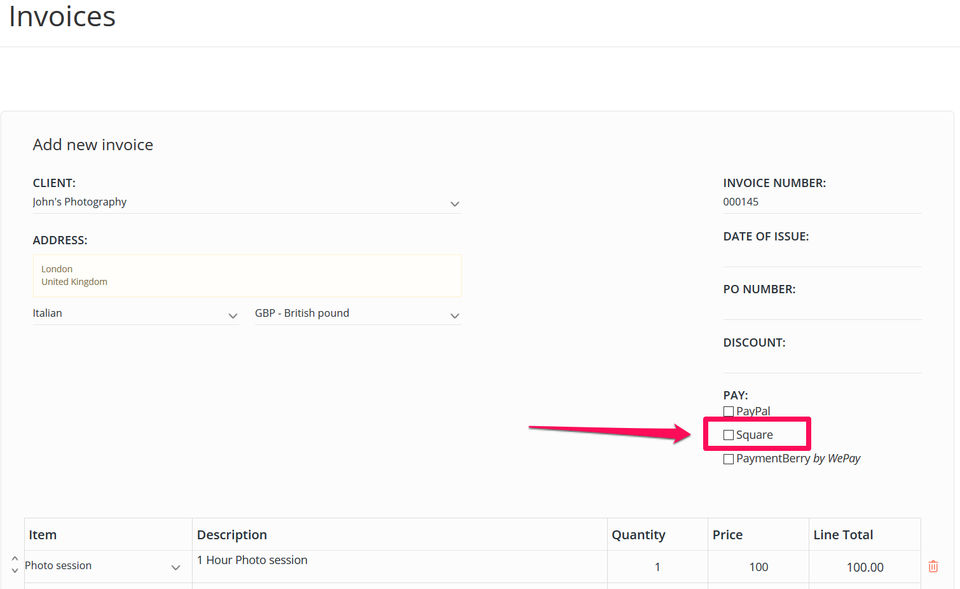The height and width of the screenshot is (589, 960).
Task: Click the Invoice Number field 000145
Action: click(821, 202)
